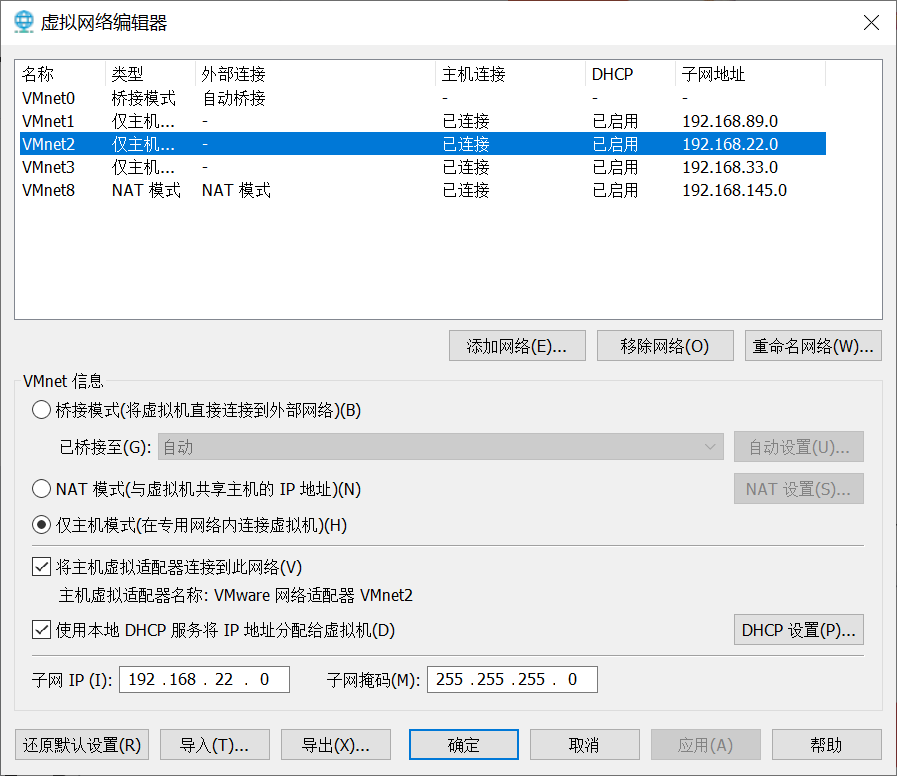Select the 仅主机模式 radio button
This screenshot has width=897, height=776.
[41, 525]
